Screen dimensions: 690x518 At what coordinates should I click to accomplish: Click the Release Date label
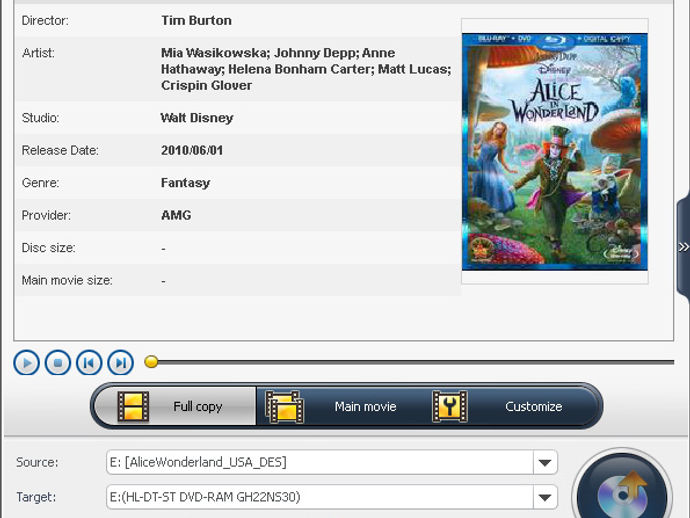(x=60, y=151)
